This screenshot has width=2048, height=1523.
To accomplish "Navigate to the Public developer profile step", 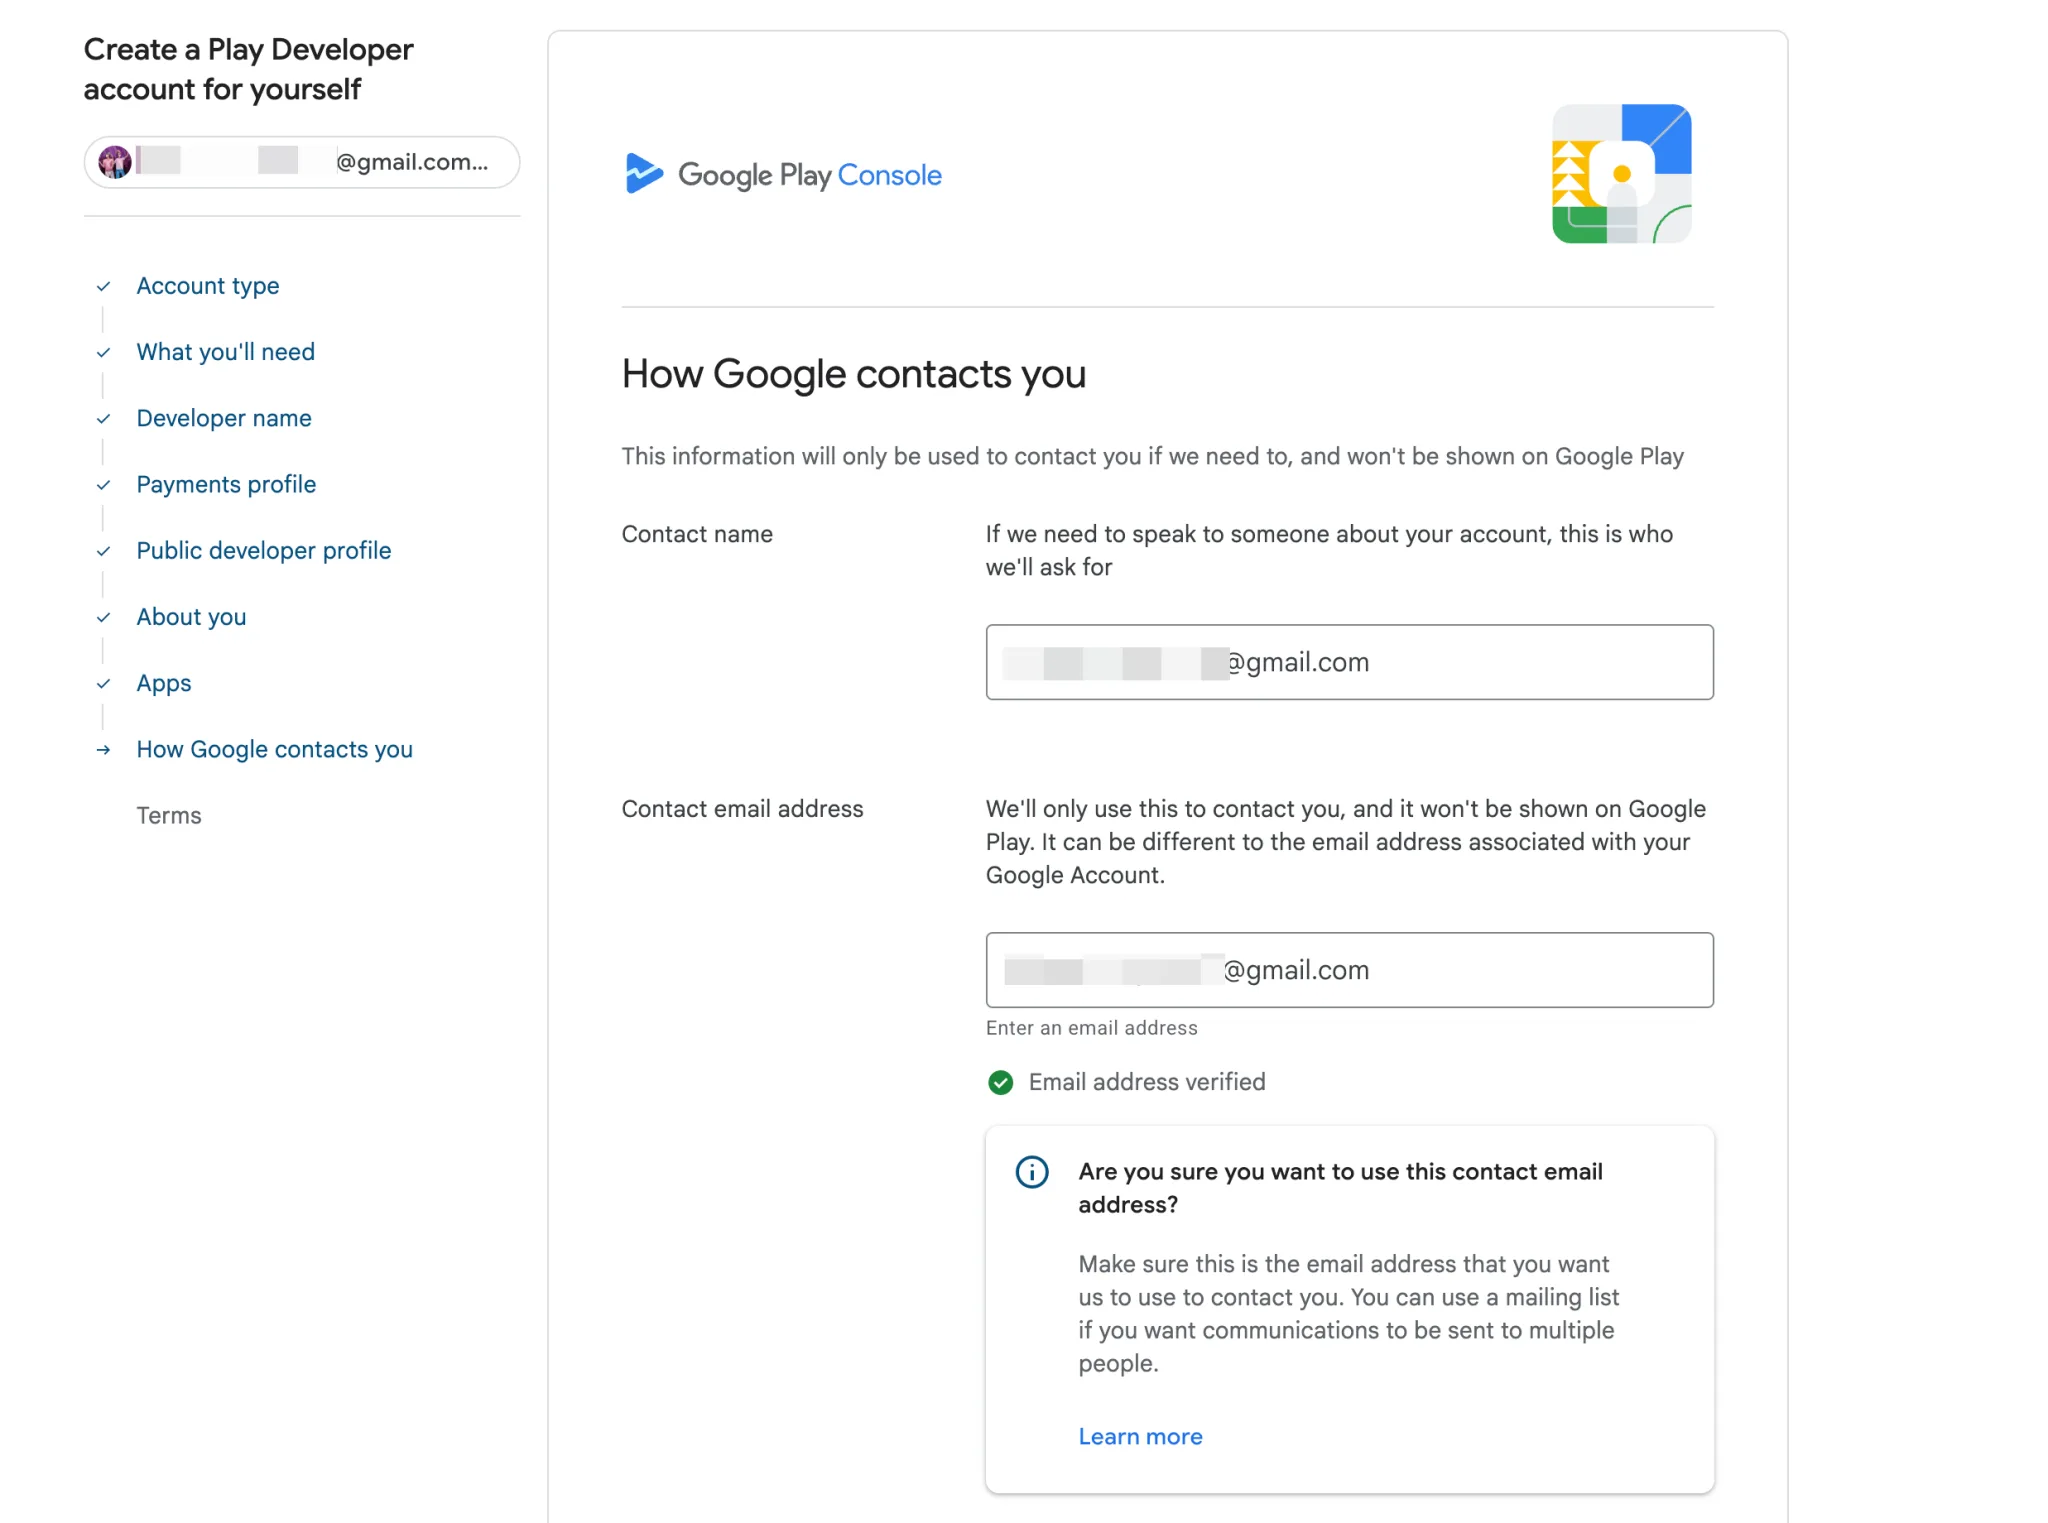I will [263, 550].
